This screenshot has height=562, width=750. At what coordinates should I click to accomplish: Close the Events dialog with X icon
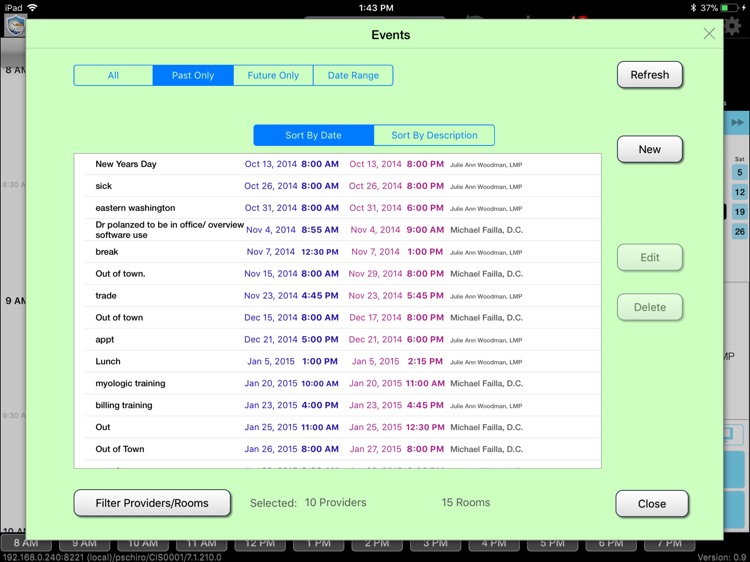coord(709,34)
